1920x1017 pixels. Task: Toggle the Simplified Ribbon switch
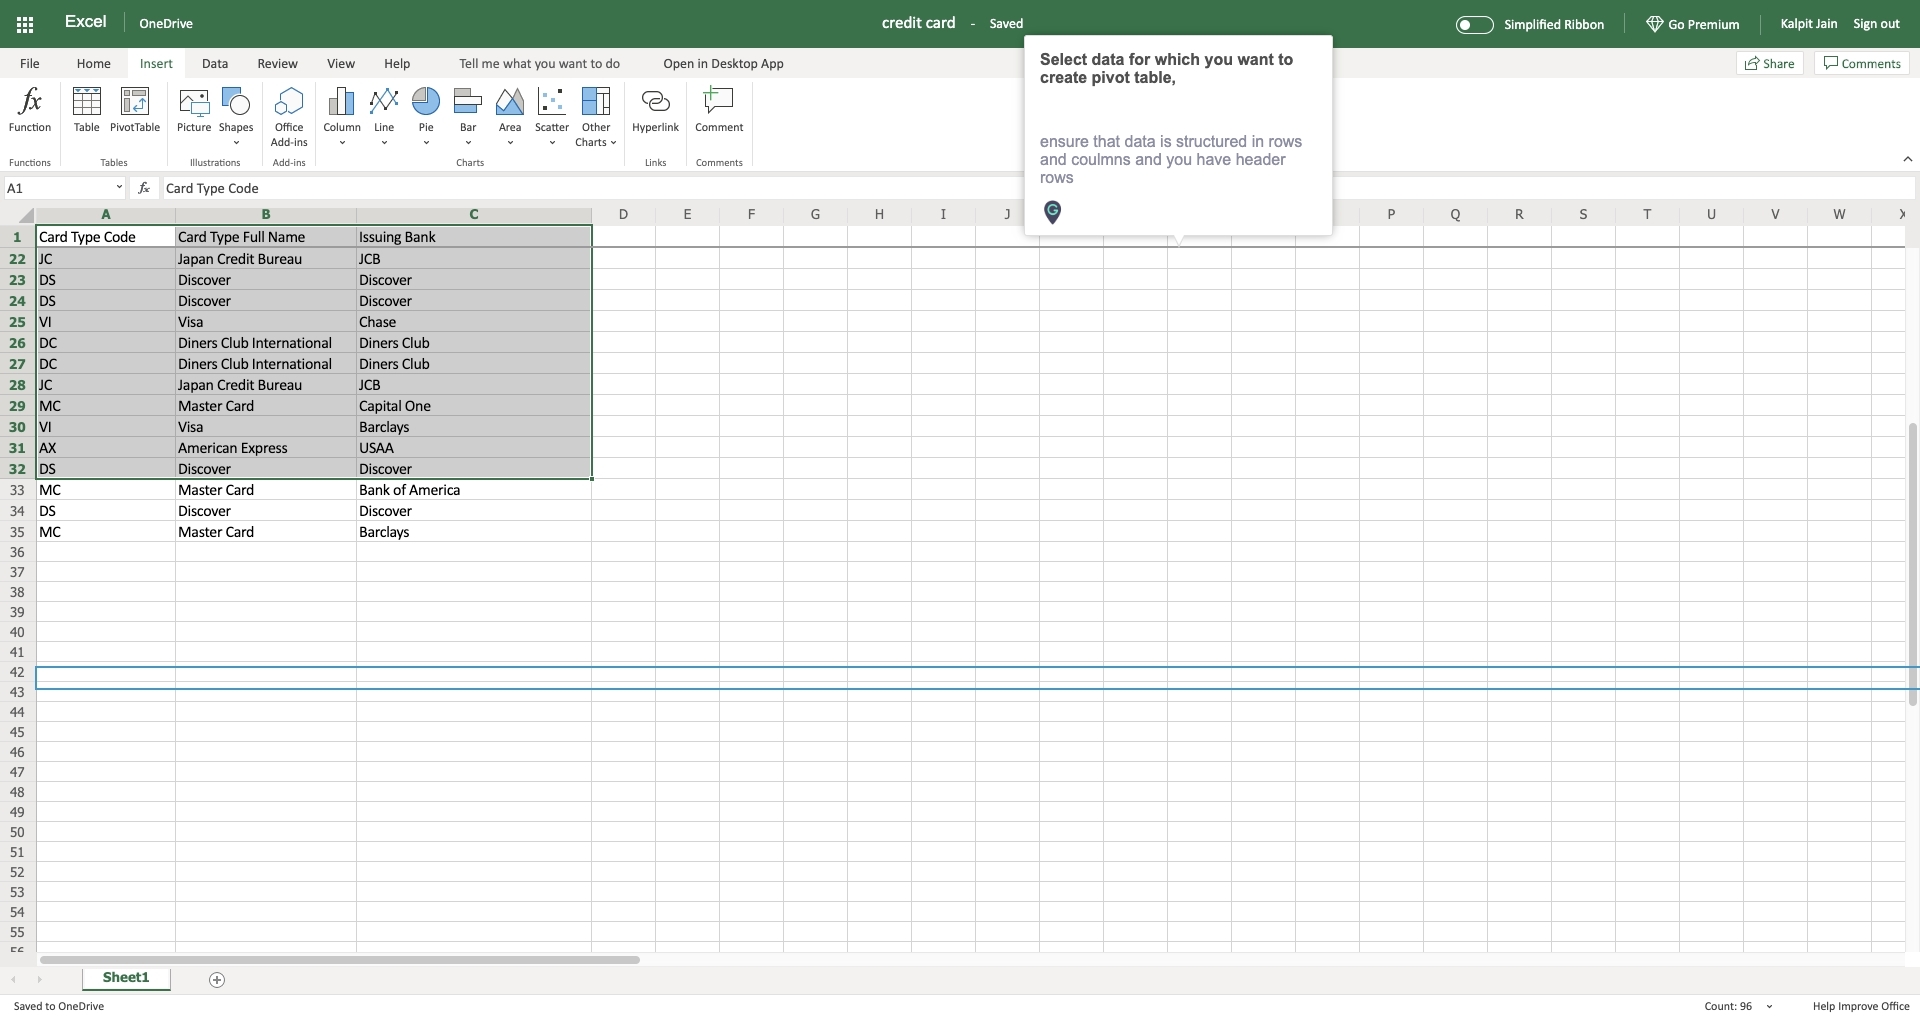(1474, 24)
